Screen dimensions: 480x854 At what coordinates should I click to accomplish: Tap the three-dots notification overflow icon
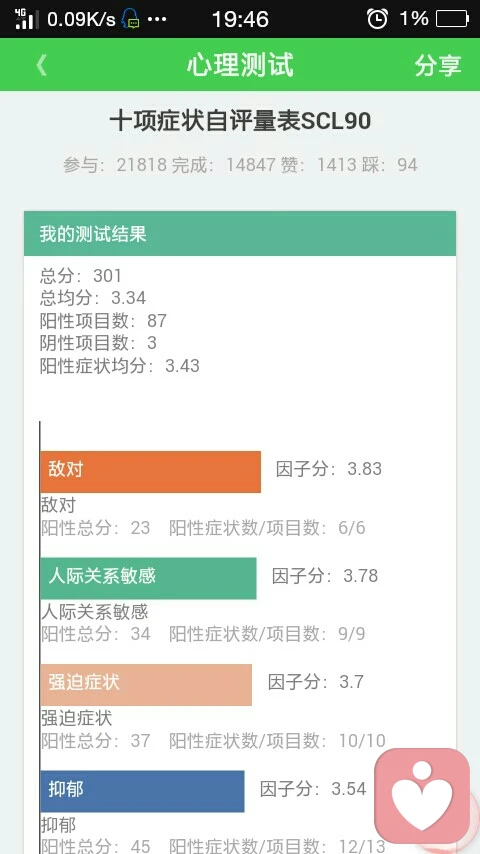157,20
